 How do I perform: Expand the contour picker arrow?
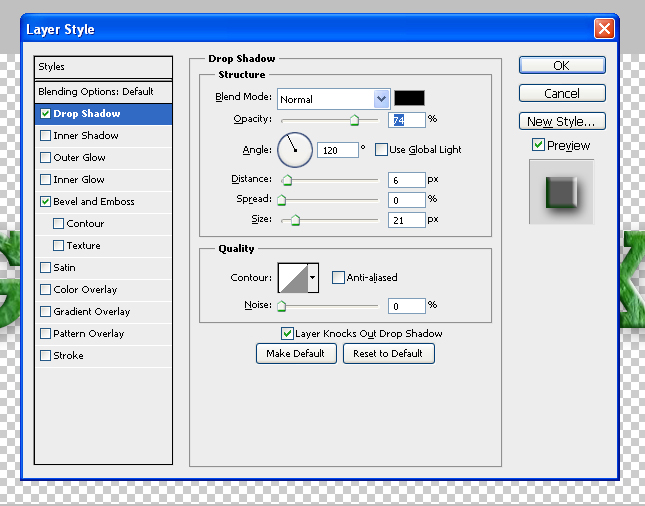pyautogui.click(x=313, y=278)
